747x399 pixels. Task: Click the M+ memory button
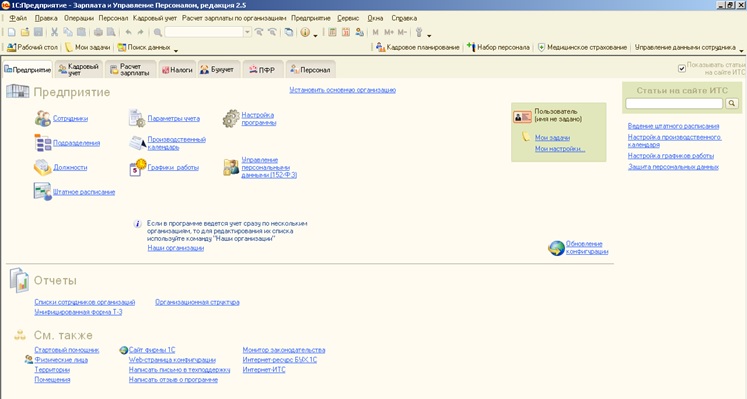coord(389,32)
